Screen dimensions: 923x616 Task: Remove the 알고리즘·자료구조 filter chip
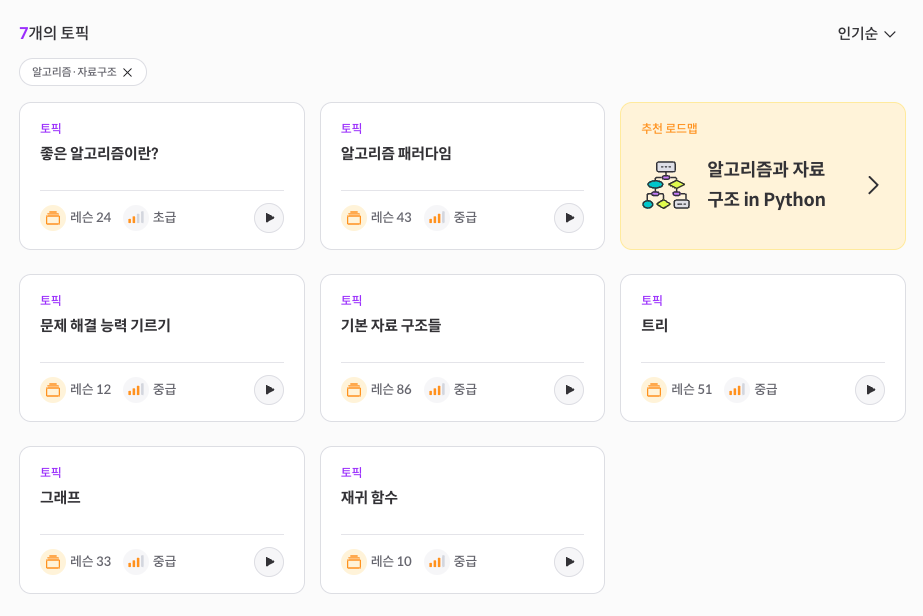(x=128, y=72)
